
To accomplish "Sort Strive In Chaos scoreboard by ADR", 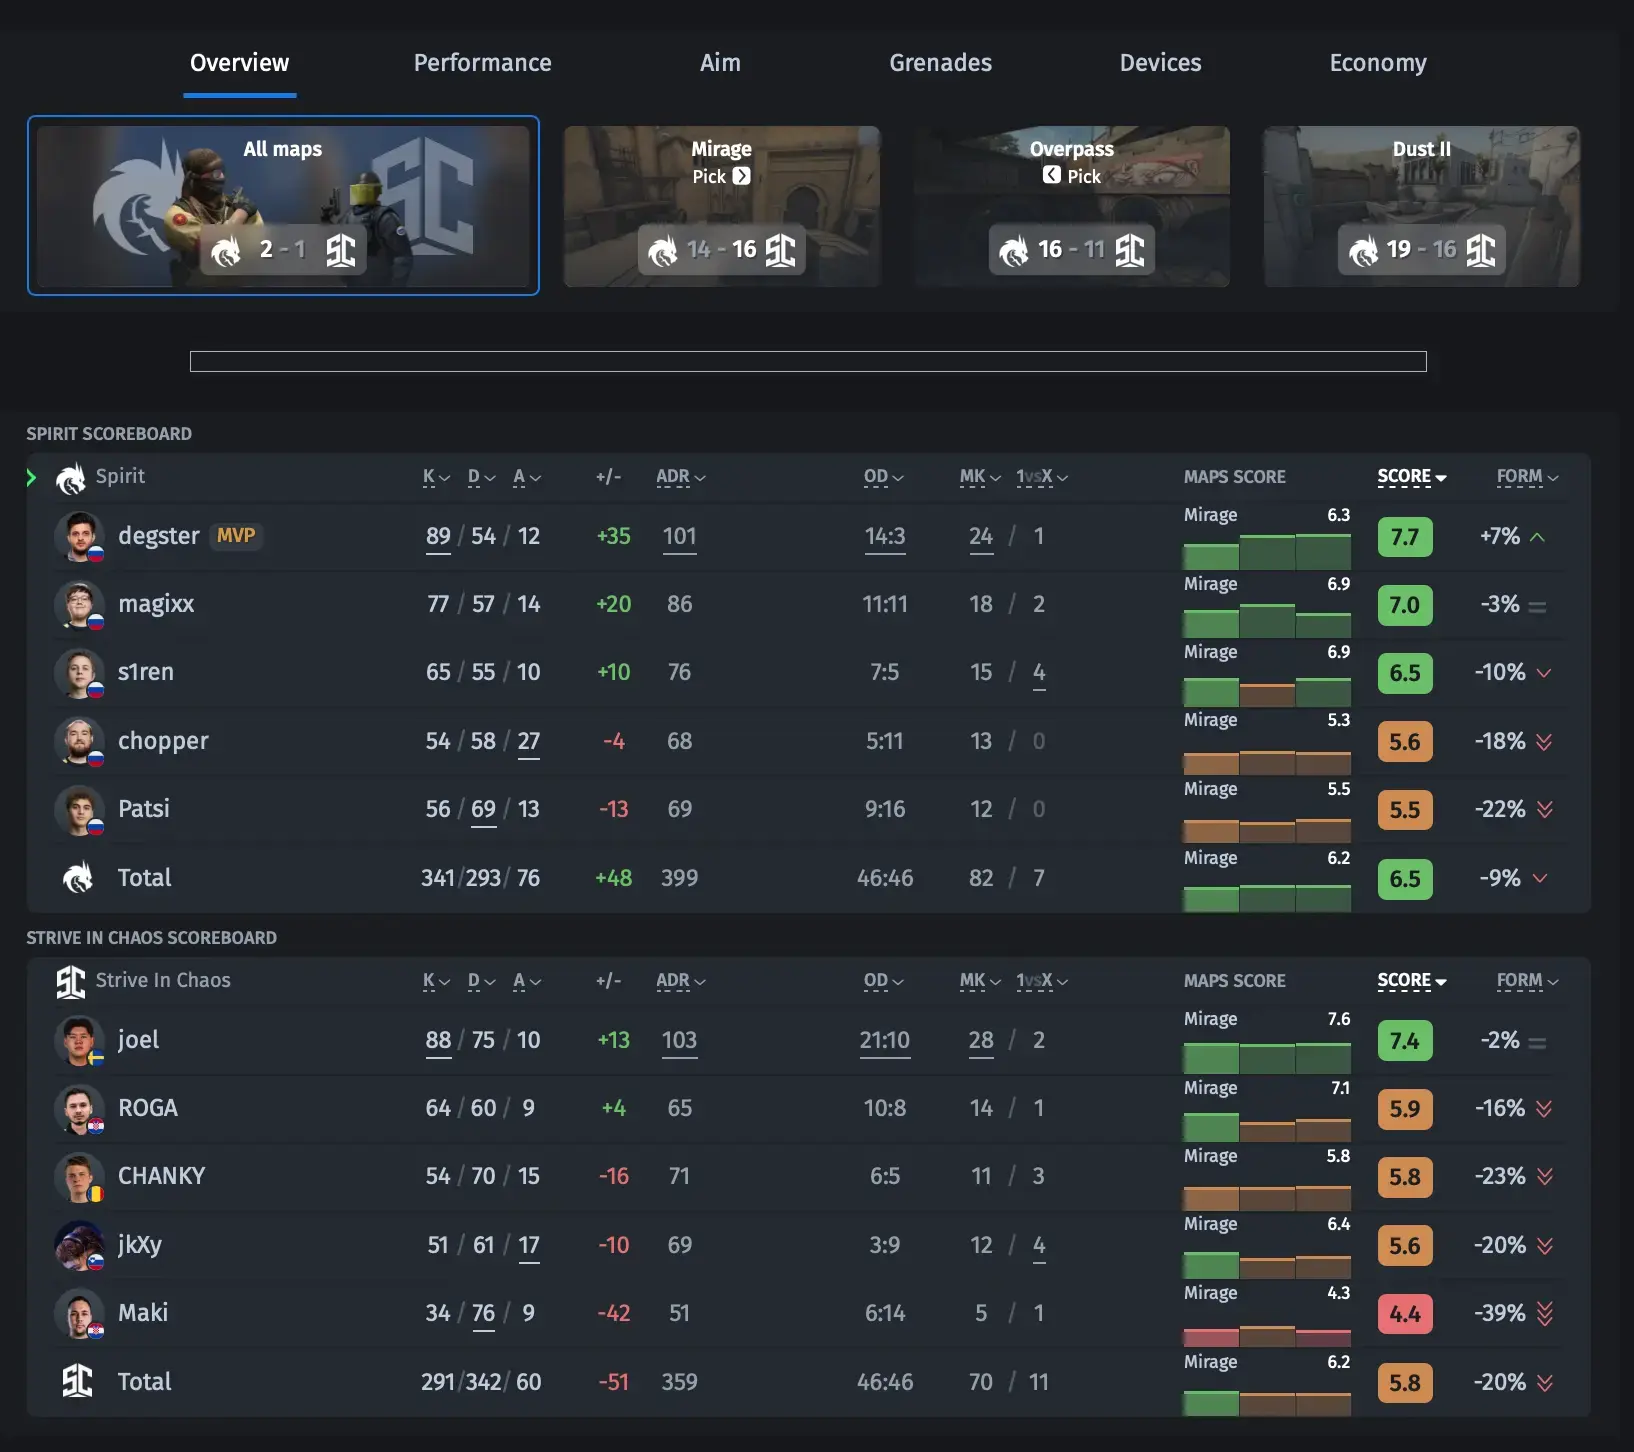I will click(x=680, y=981).
